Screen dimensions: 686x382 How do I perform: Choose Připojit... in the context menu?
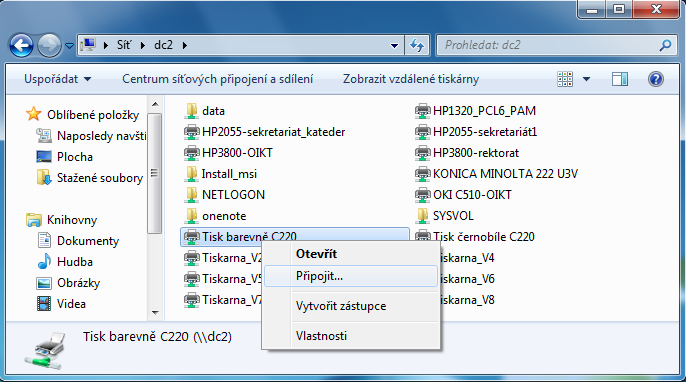(351, 276)
